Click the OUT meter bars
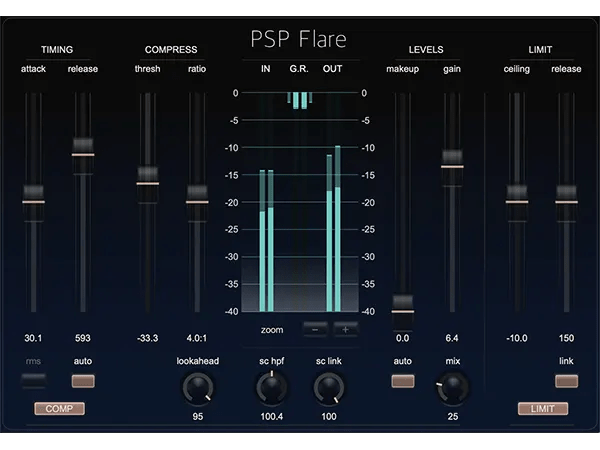This screenshot has width=600, height=450. pyautogui.click(x=333, y=228)
